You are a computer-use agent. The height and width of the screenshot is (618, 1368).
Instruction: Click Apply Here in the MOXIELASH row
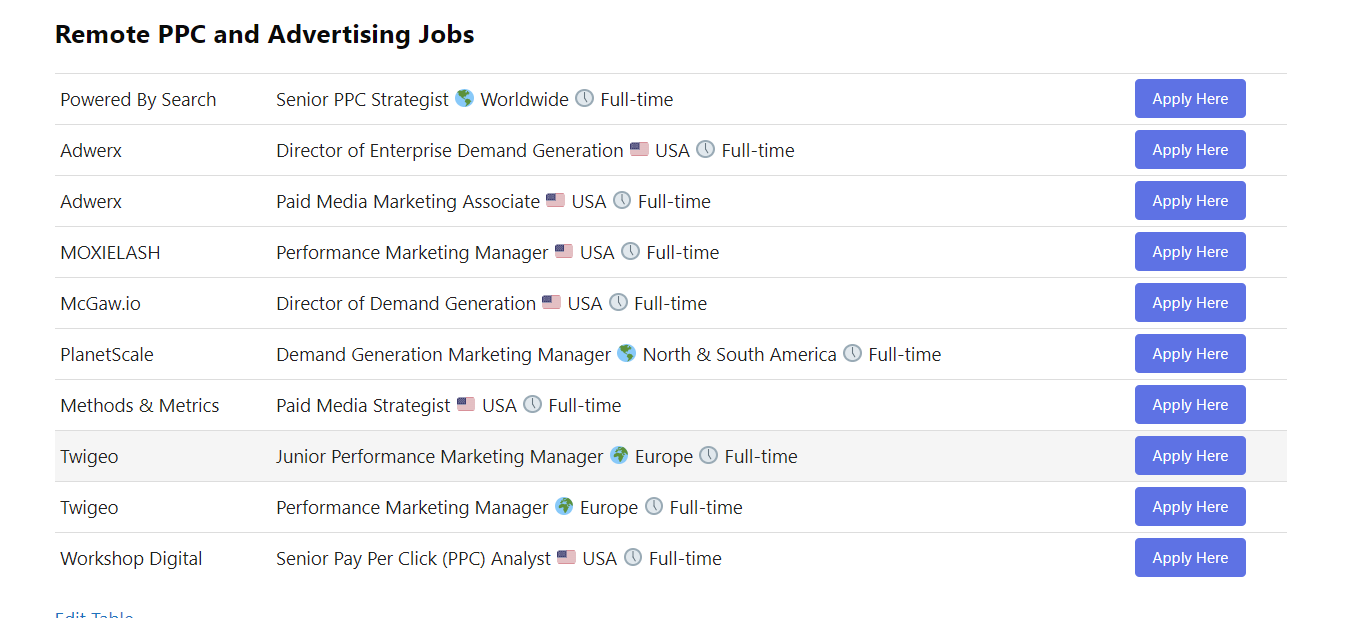point(1189,252)
